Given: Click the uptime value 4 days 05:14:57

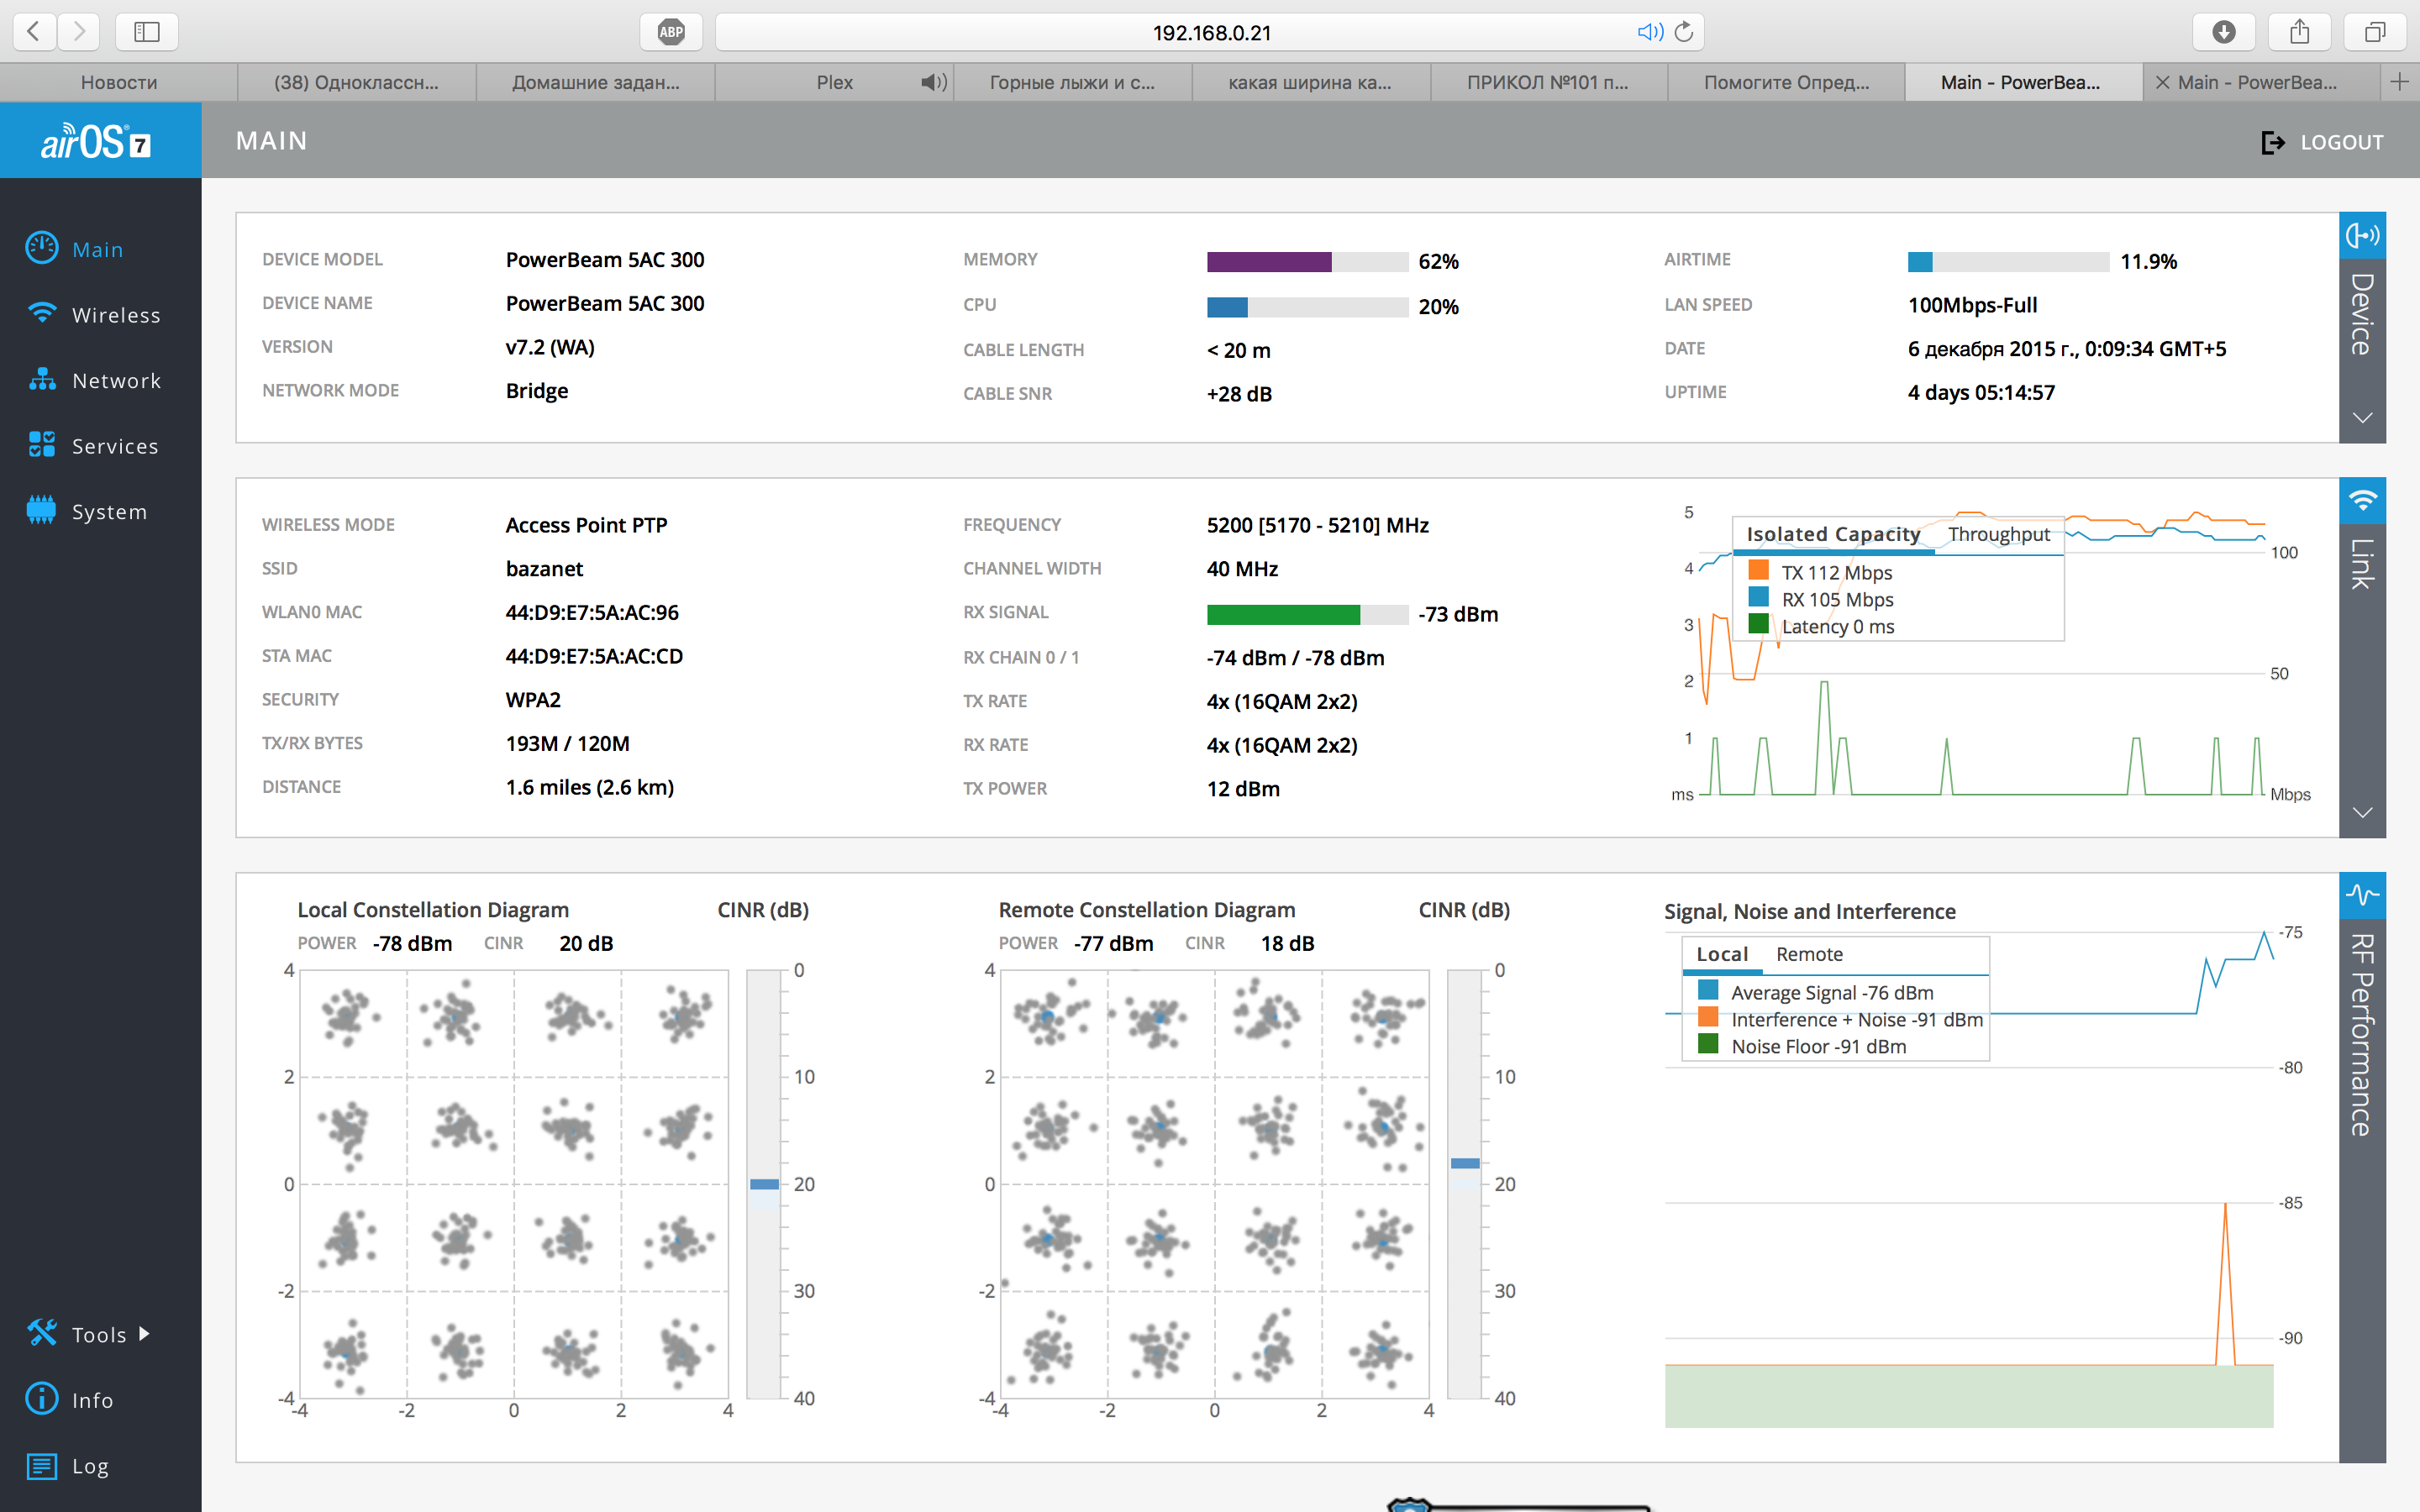Looking at the screenshot, I should [x=1981, y=392].
